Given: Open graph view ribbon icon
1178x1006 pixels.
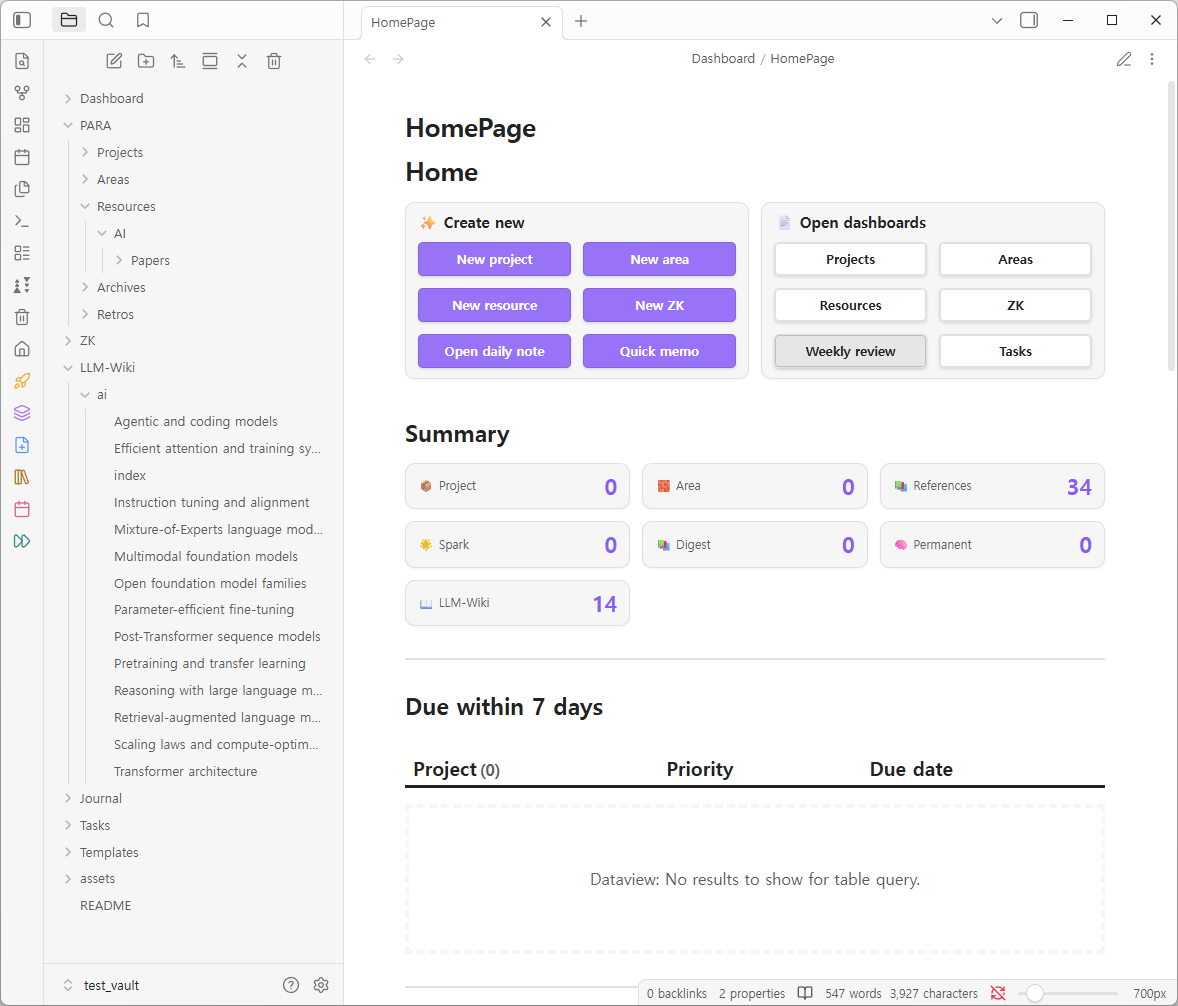Looking at the screenshot, I should (x=22, y=93).
